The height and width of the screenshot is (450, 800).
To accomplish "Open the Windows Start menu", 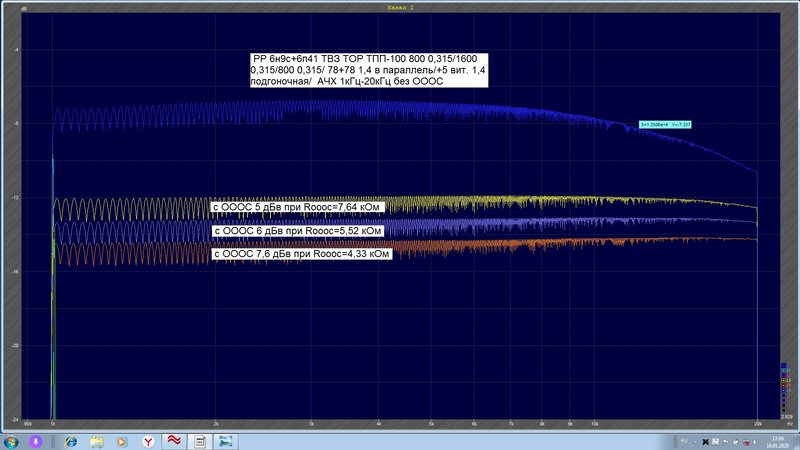I will [11, 441].
